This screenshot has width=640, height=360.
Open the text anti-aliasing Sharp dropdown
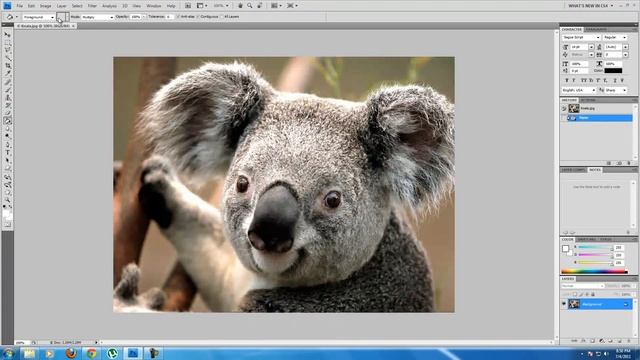(x=616, y=90)
